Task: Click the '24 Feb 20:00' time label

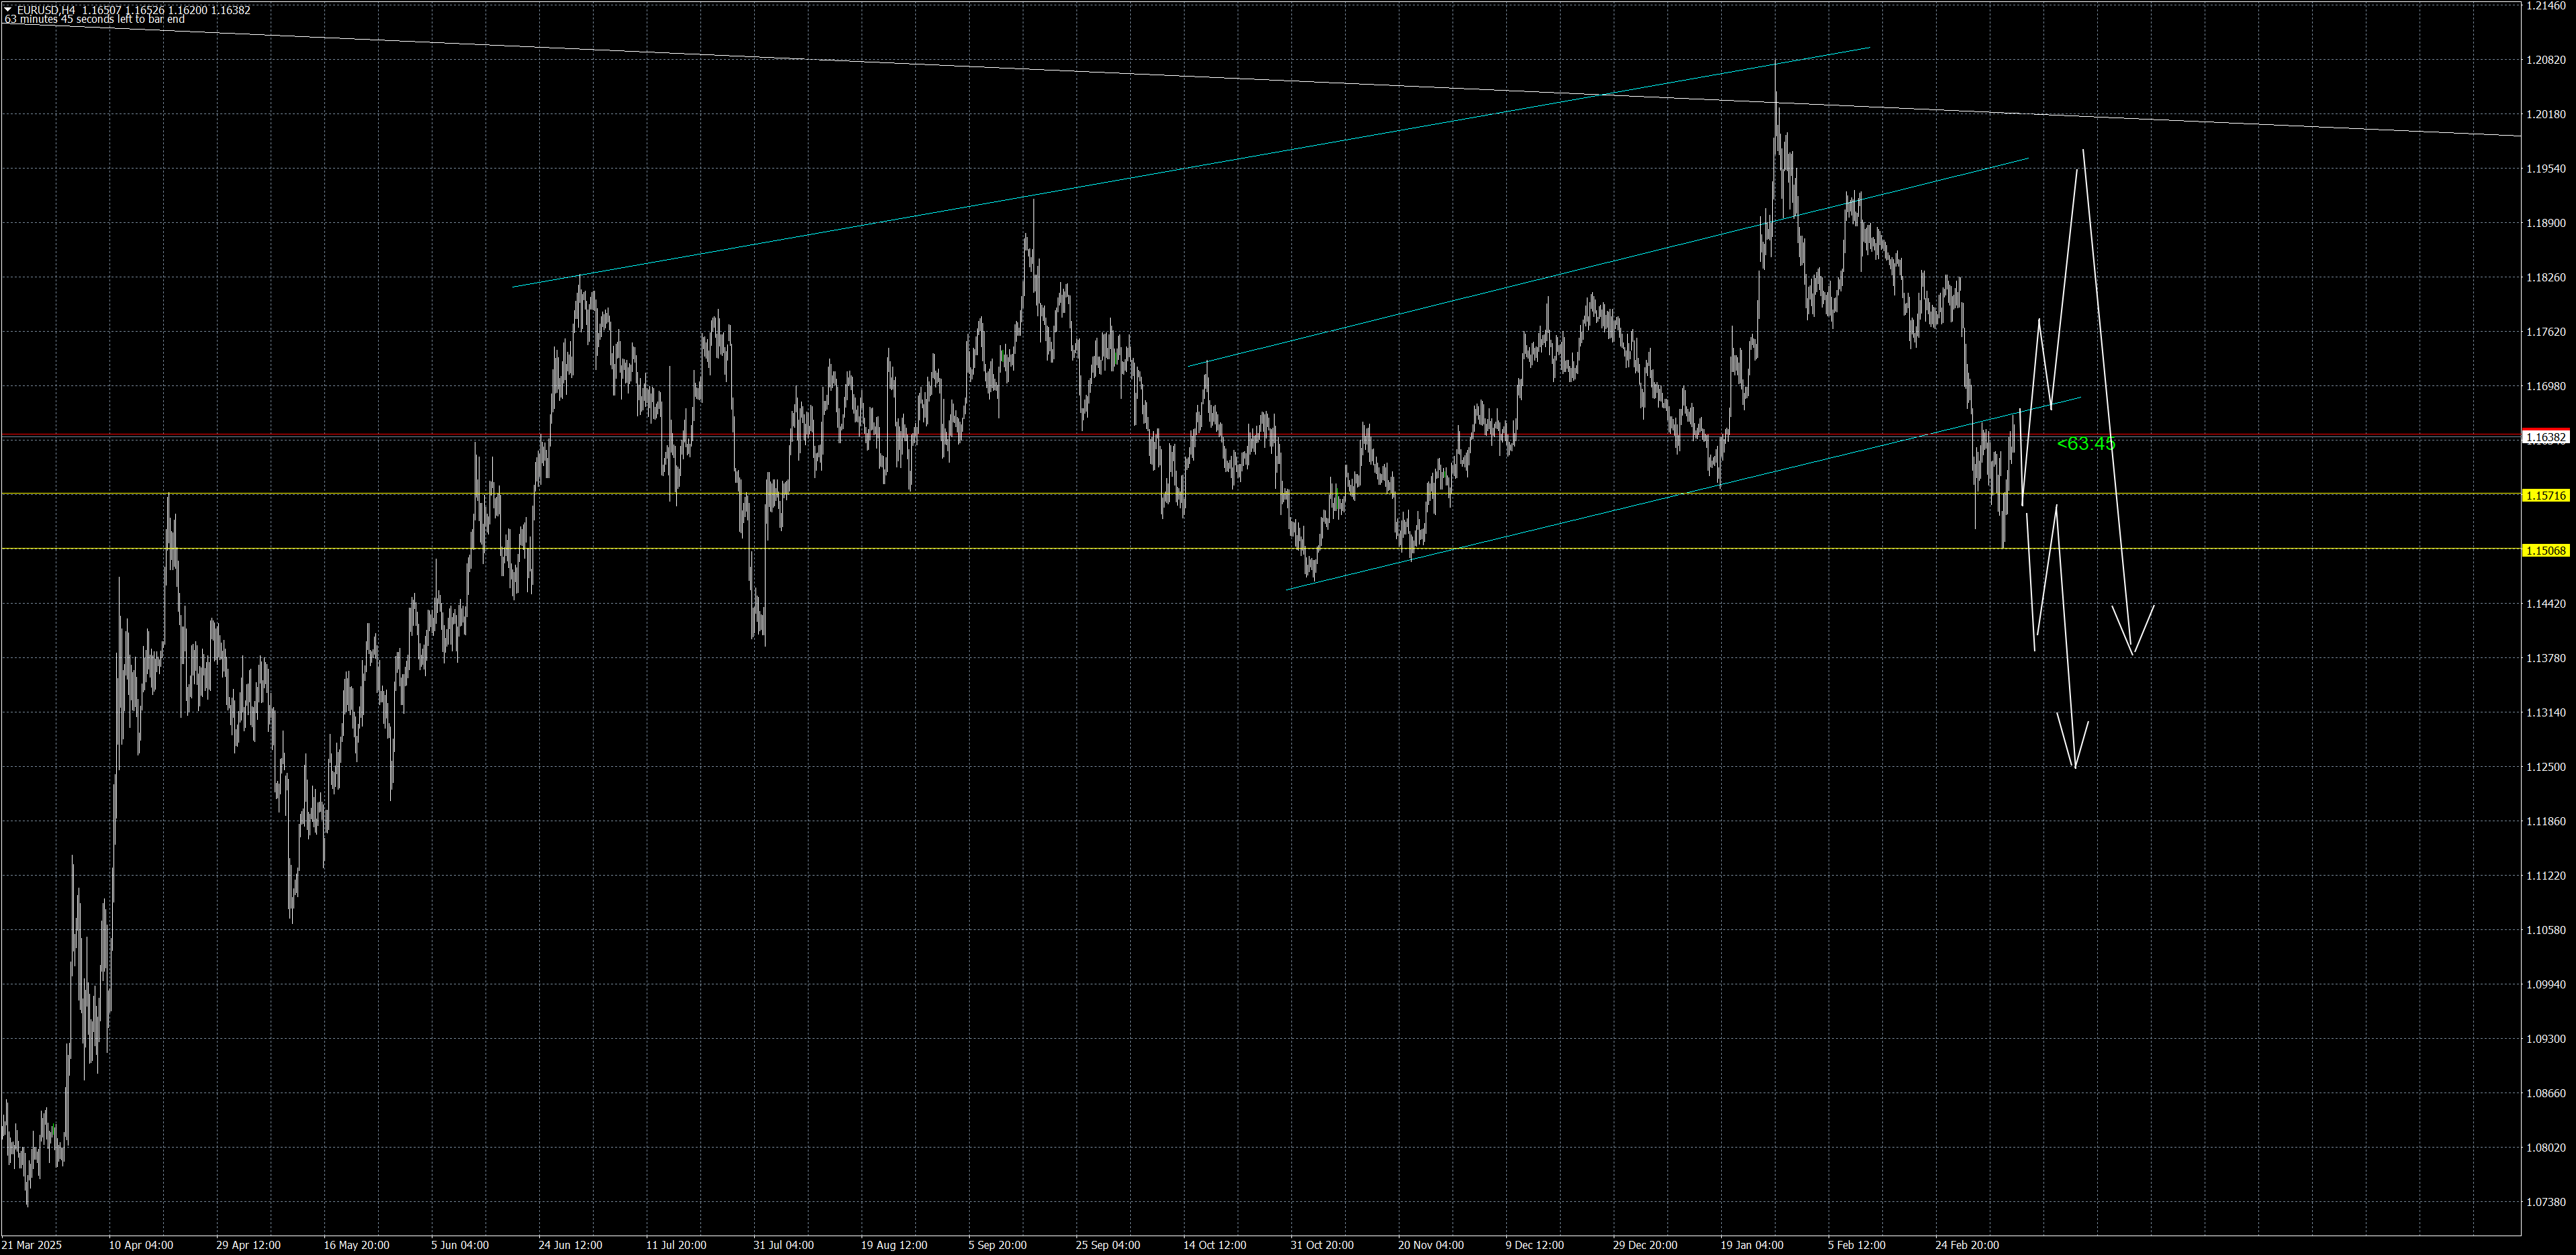Action: pyautogui.click(x=1967, y=1245)
